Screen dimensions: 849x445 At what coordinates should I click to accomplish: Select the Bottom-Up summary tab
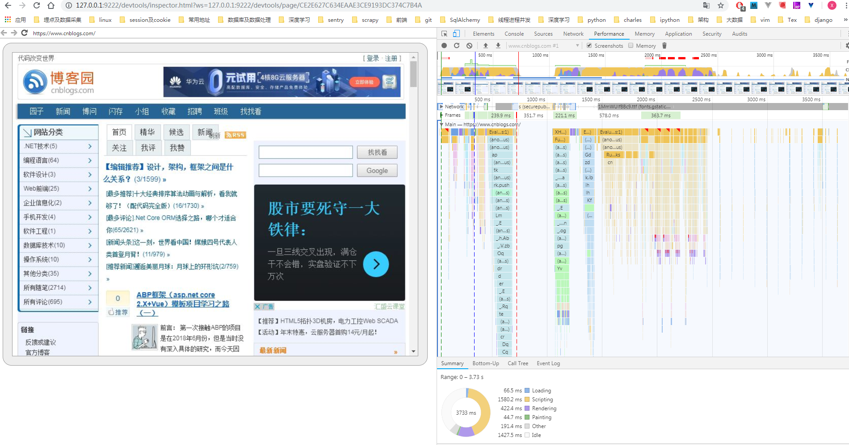click(x=486, y=363)
